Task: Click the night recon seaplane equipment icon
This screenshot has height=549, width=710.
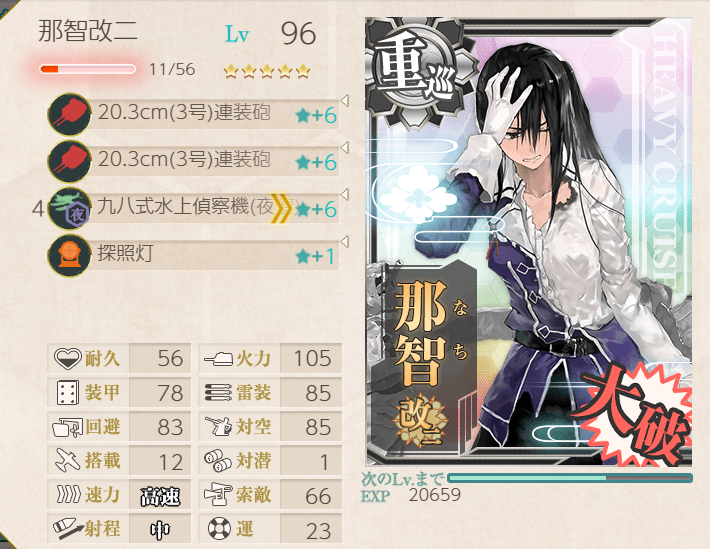Action: pyautogui.click(x=70, y=209)
